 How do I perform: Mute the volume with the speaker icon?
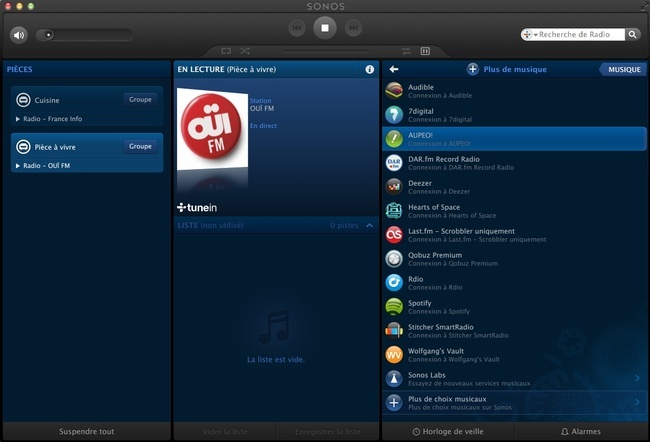pyautogui.click(x=19, y=35)
